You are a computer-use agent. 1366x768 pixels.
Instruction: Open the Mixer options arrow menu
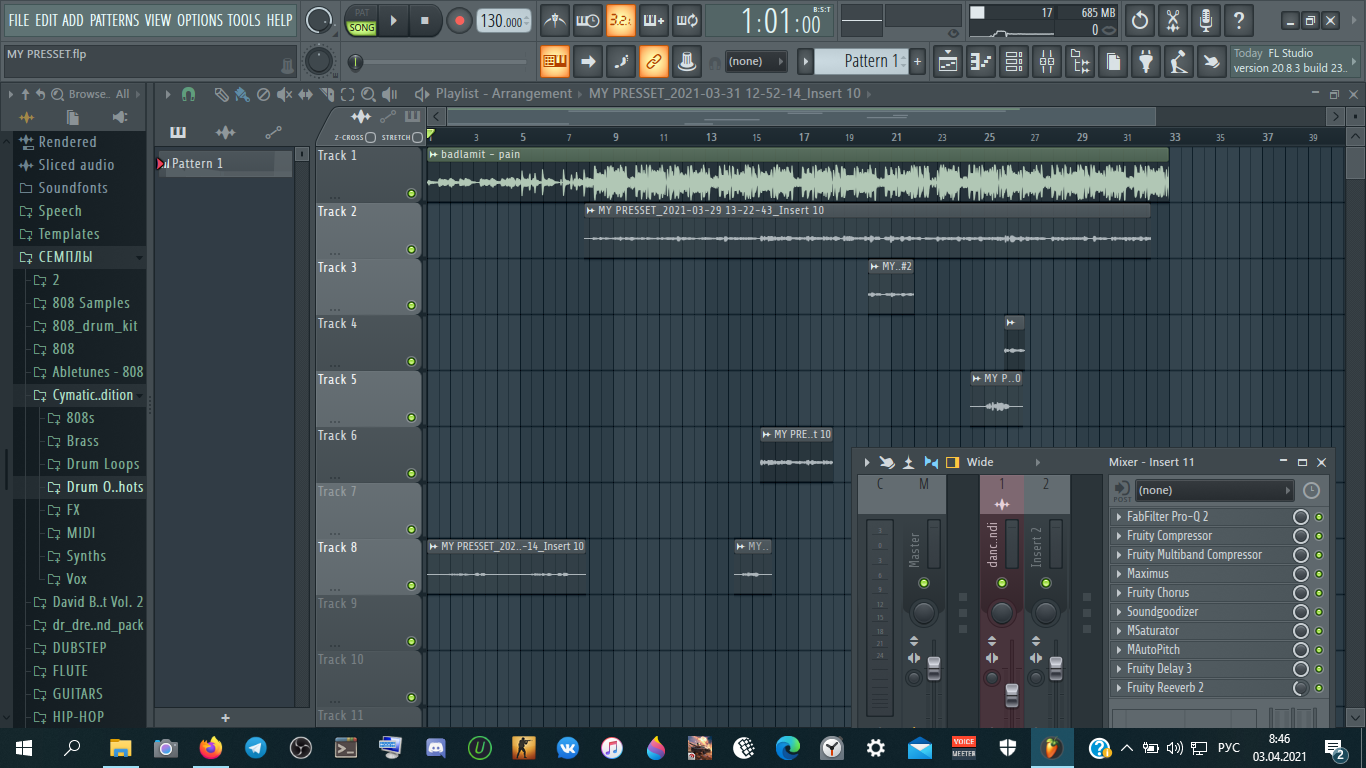point(867,462)
